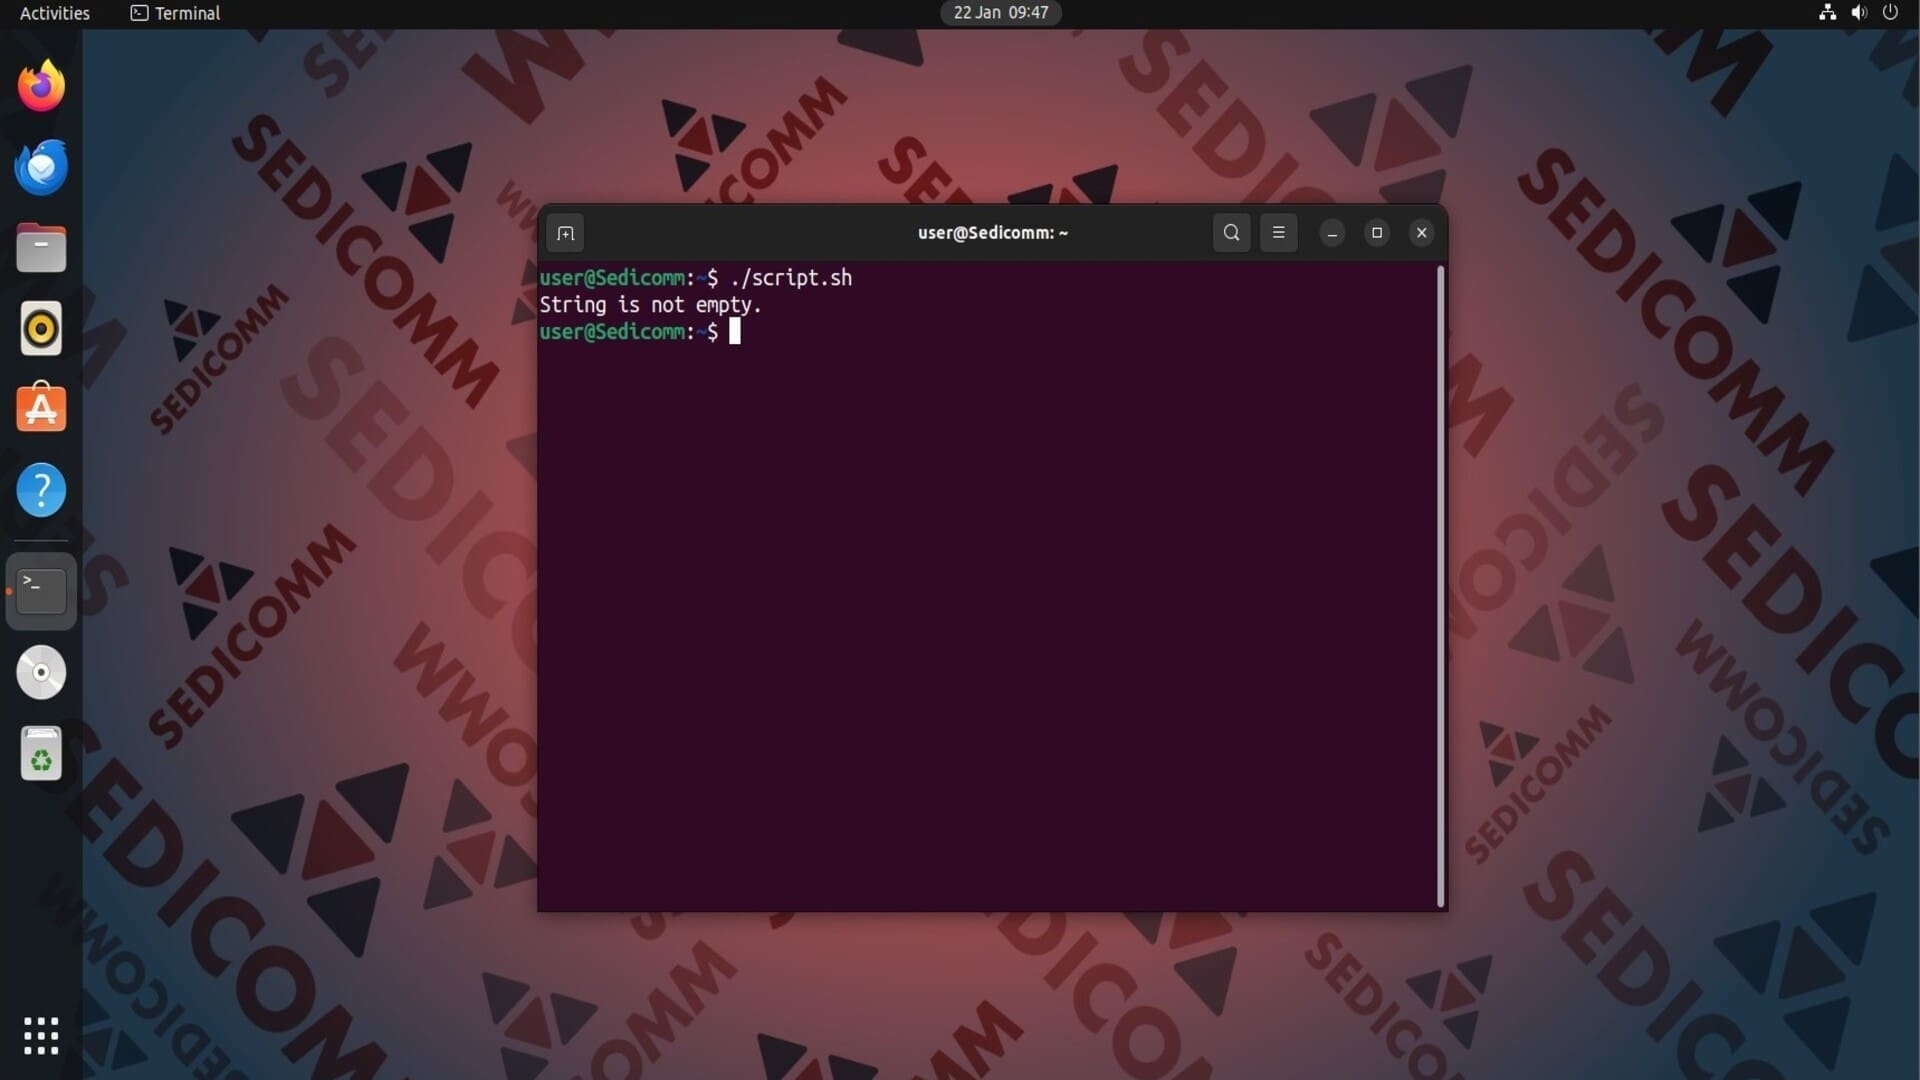Image resolution: width=1920 pixels, height=1080 pixels.
Task: Open Ubuntu Software store
Action: point(41,409)
